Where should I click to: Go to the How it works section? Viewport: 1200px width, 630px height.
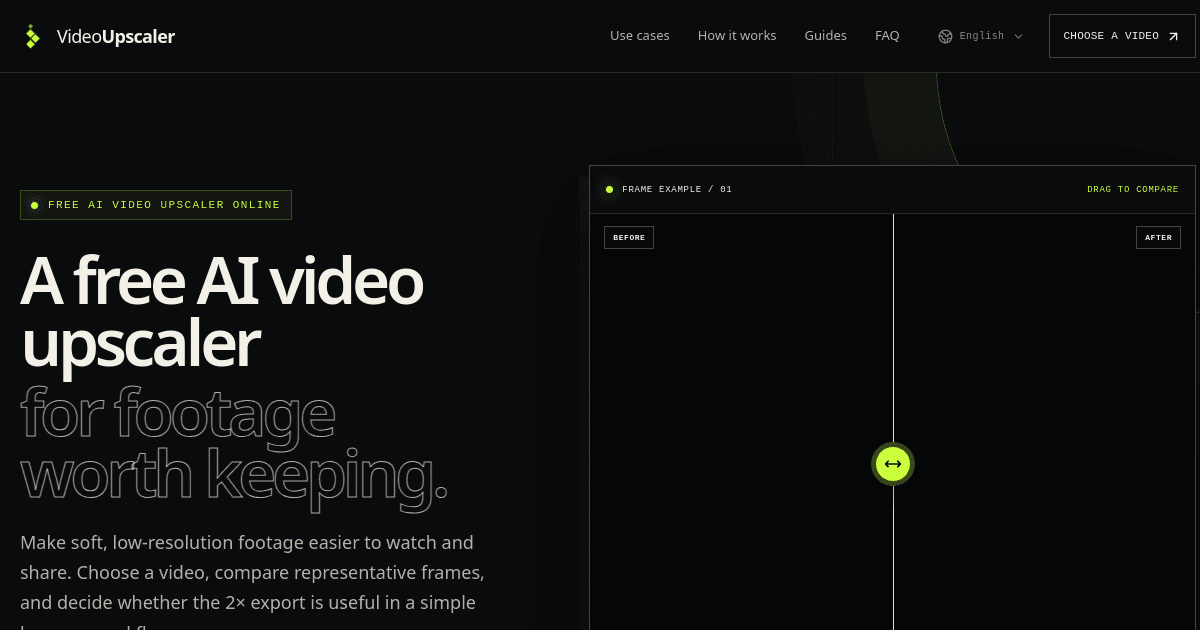click(x=737, y=35)
